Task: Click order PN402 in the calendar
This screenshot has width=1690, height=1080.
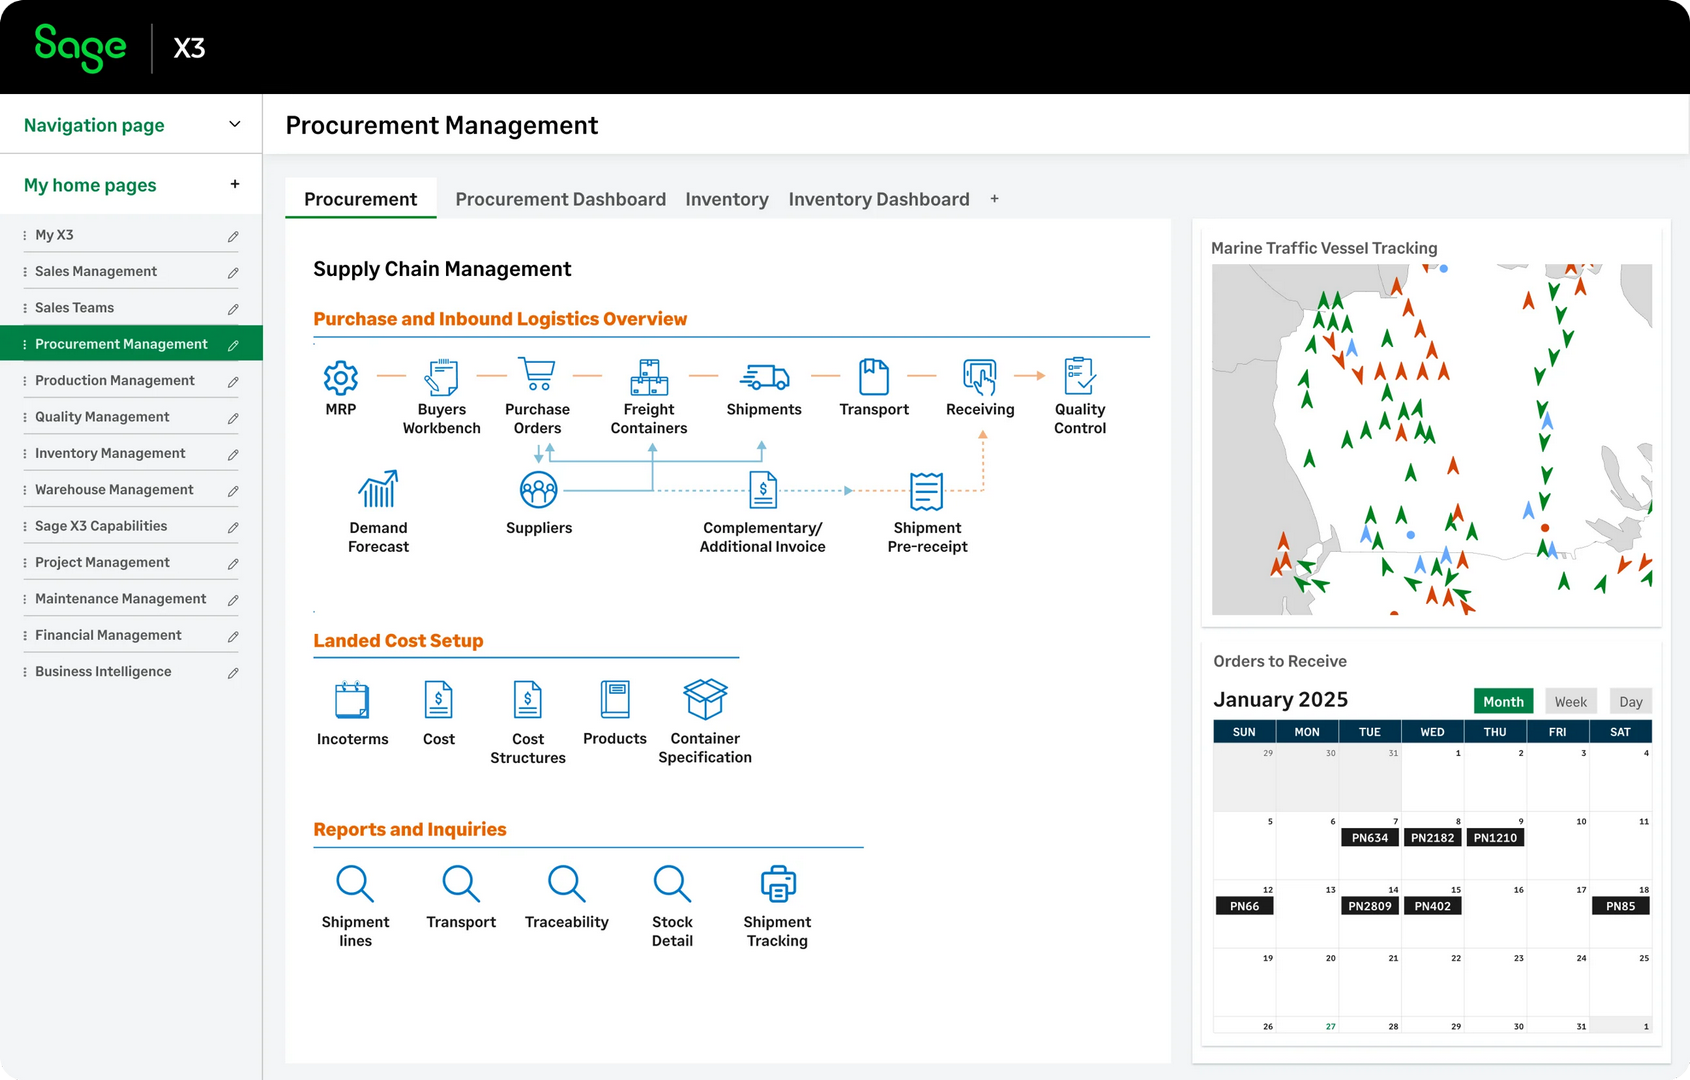Action: coord(1432,906)
